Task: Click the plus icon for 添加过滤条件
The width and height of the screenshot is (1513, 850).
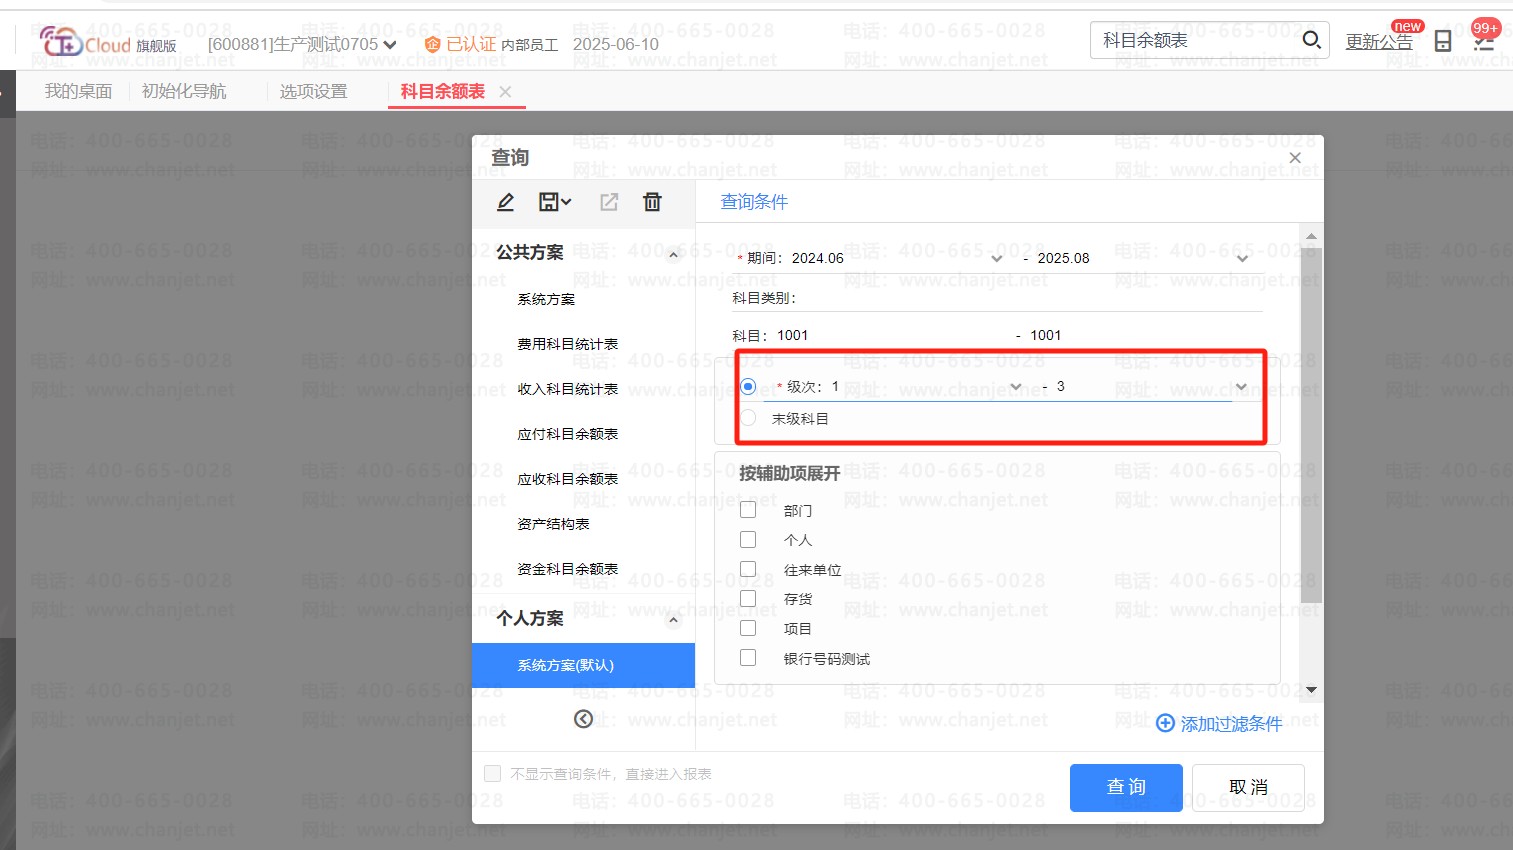Action: click(1165, 723)
